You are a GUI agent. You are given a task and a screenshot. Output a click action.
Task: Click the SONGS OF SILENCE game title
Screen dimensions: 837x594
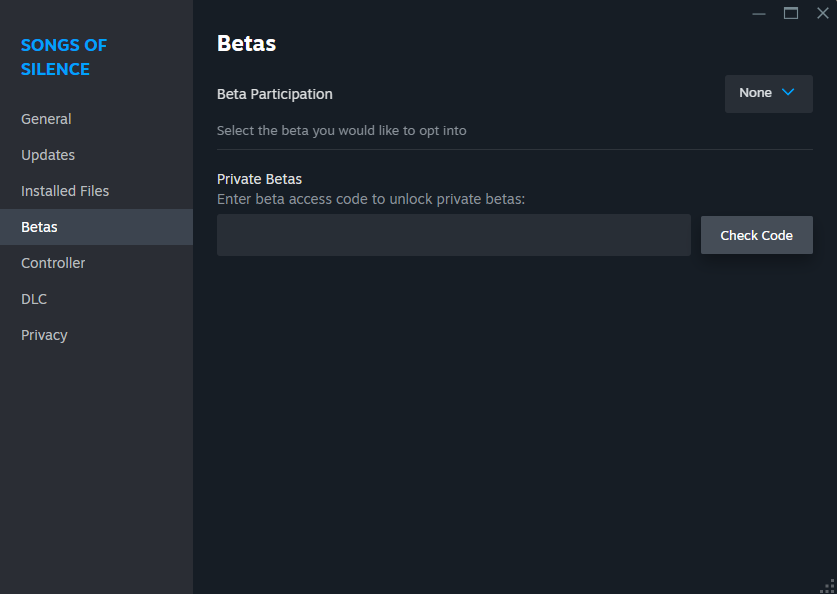click(x=64, y=57)
